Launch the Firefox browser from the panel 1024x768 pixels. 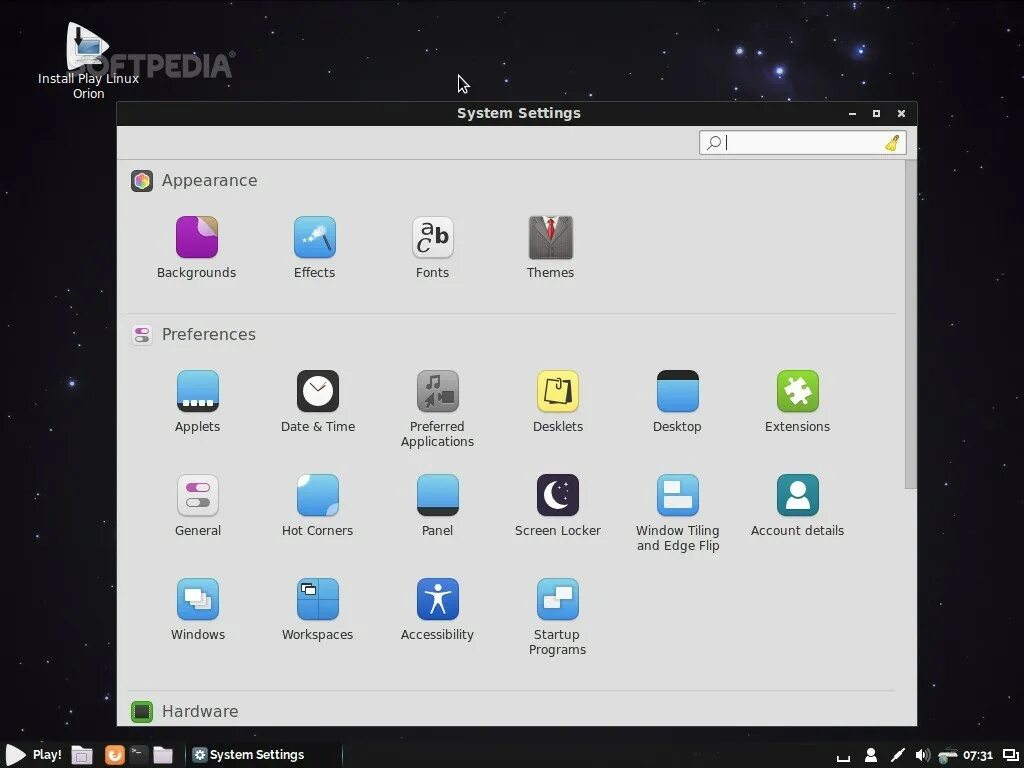point(114,755)
